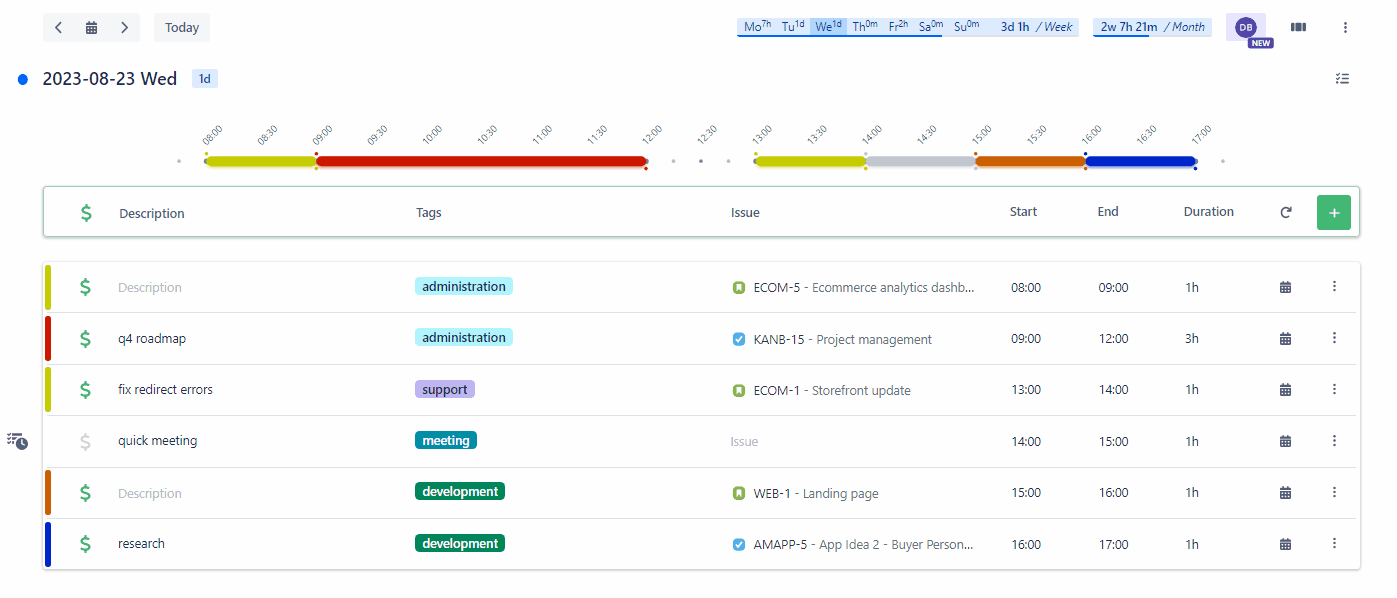Click the timer list icon on left edge
1397x598 pixels.
[x=17, y=441]
